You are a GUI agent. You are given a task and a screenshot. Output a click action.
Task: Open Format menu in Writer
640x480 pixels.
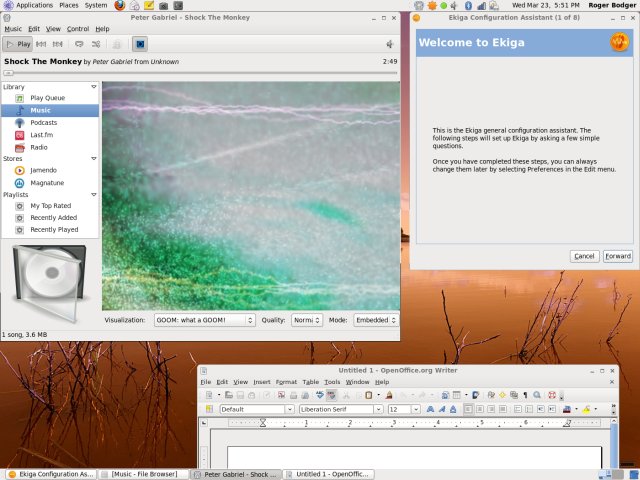pos(286,382)
